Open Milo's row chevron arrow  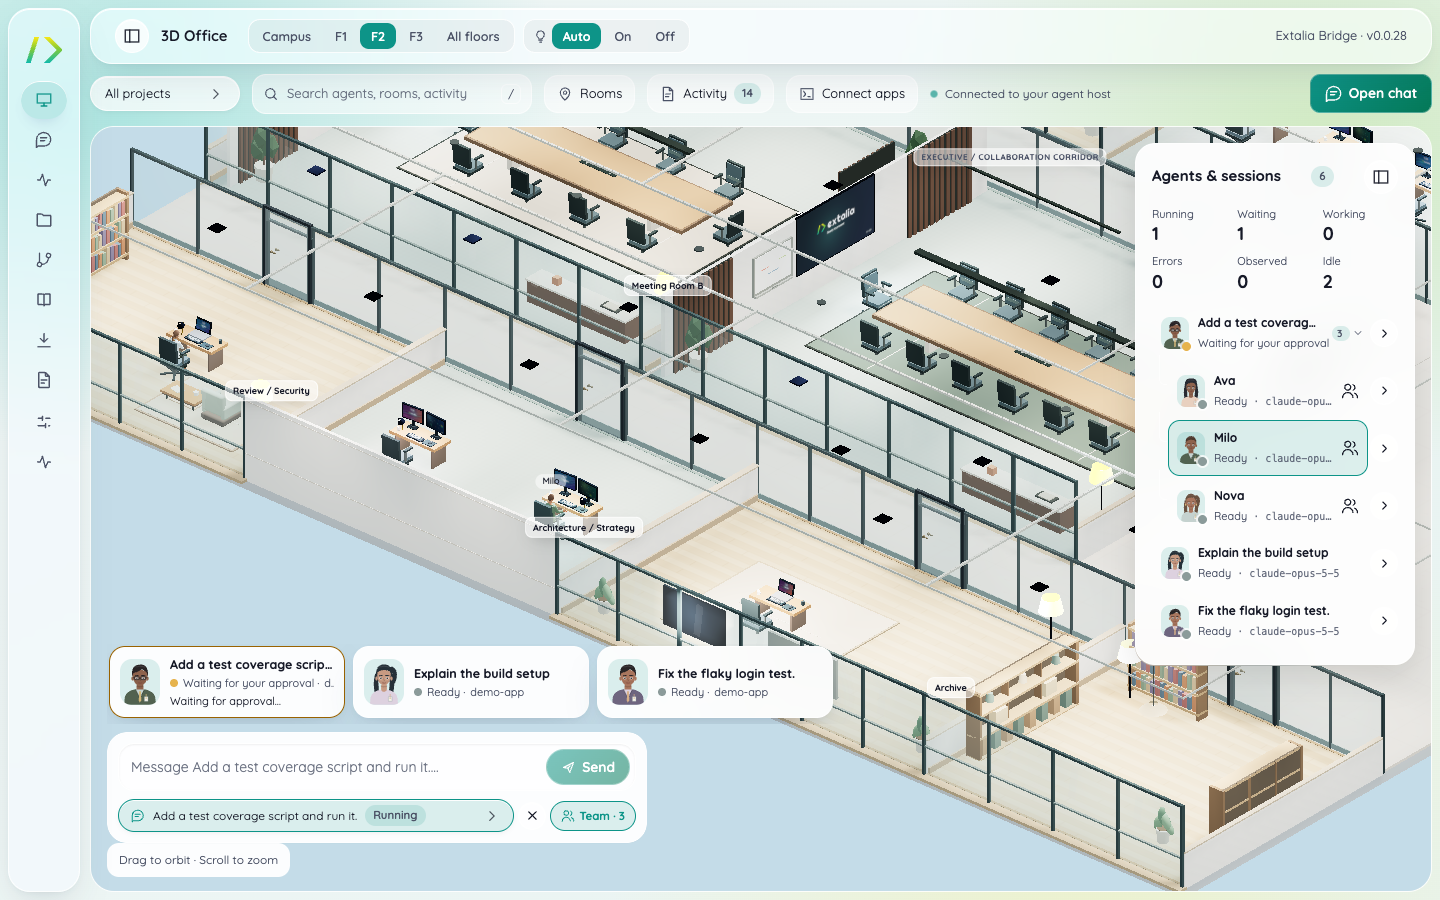[1384, 449]
